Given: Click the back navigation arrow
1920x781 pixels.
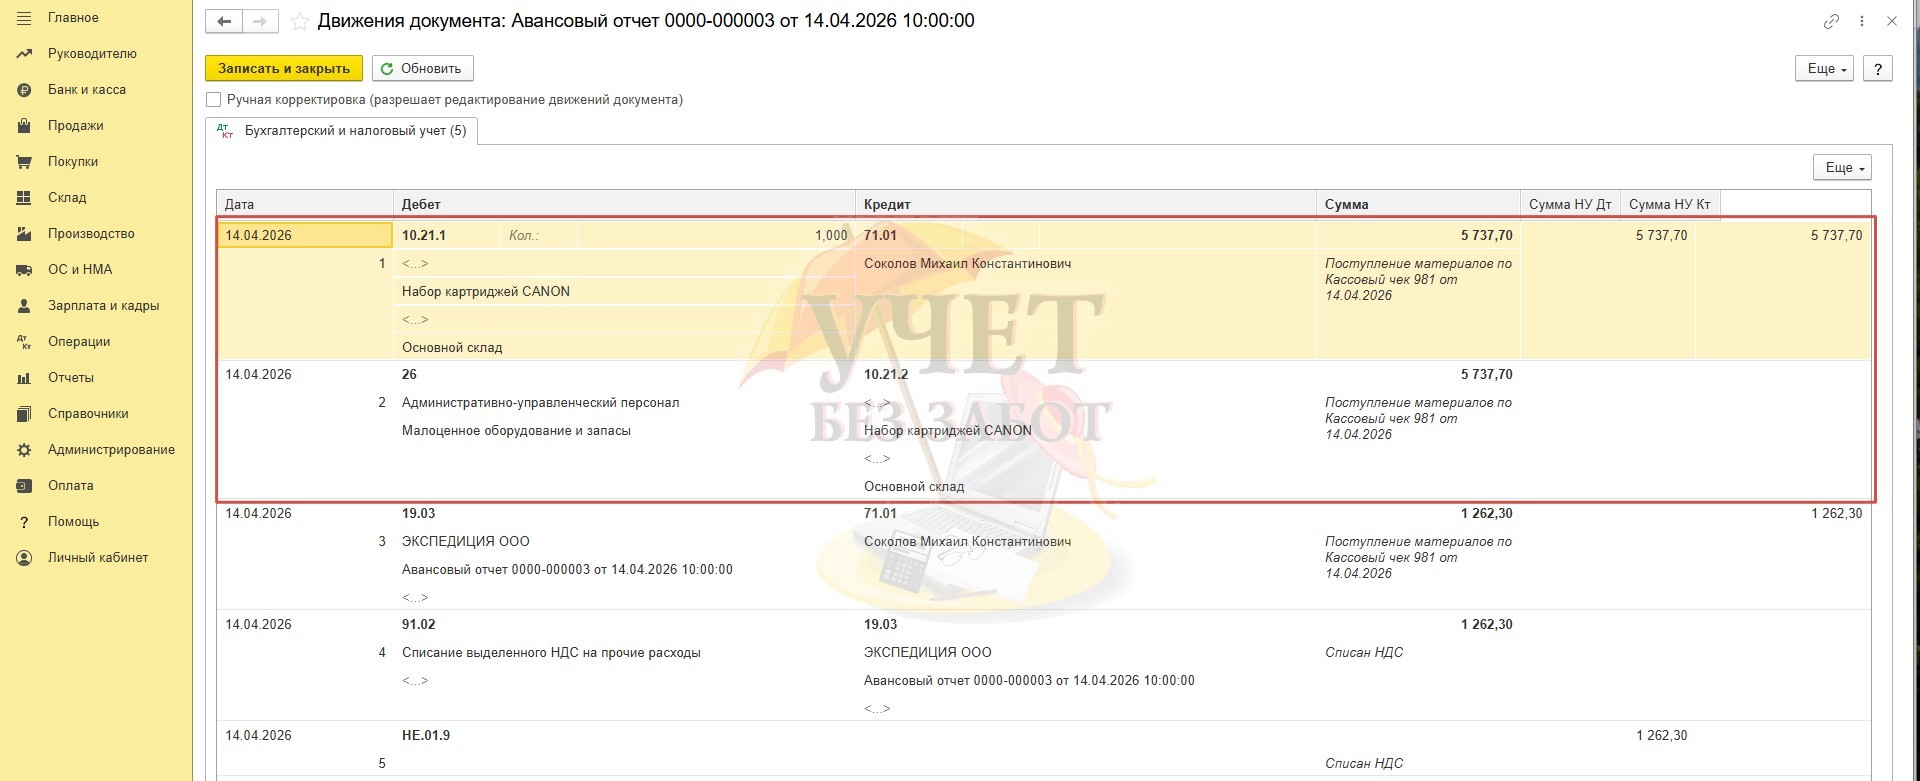Looking at the screenshot, I should 223,21.
